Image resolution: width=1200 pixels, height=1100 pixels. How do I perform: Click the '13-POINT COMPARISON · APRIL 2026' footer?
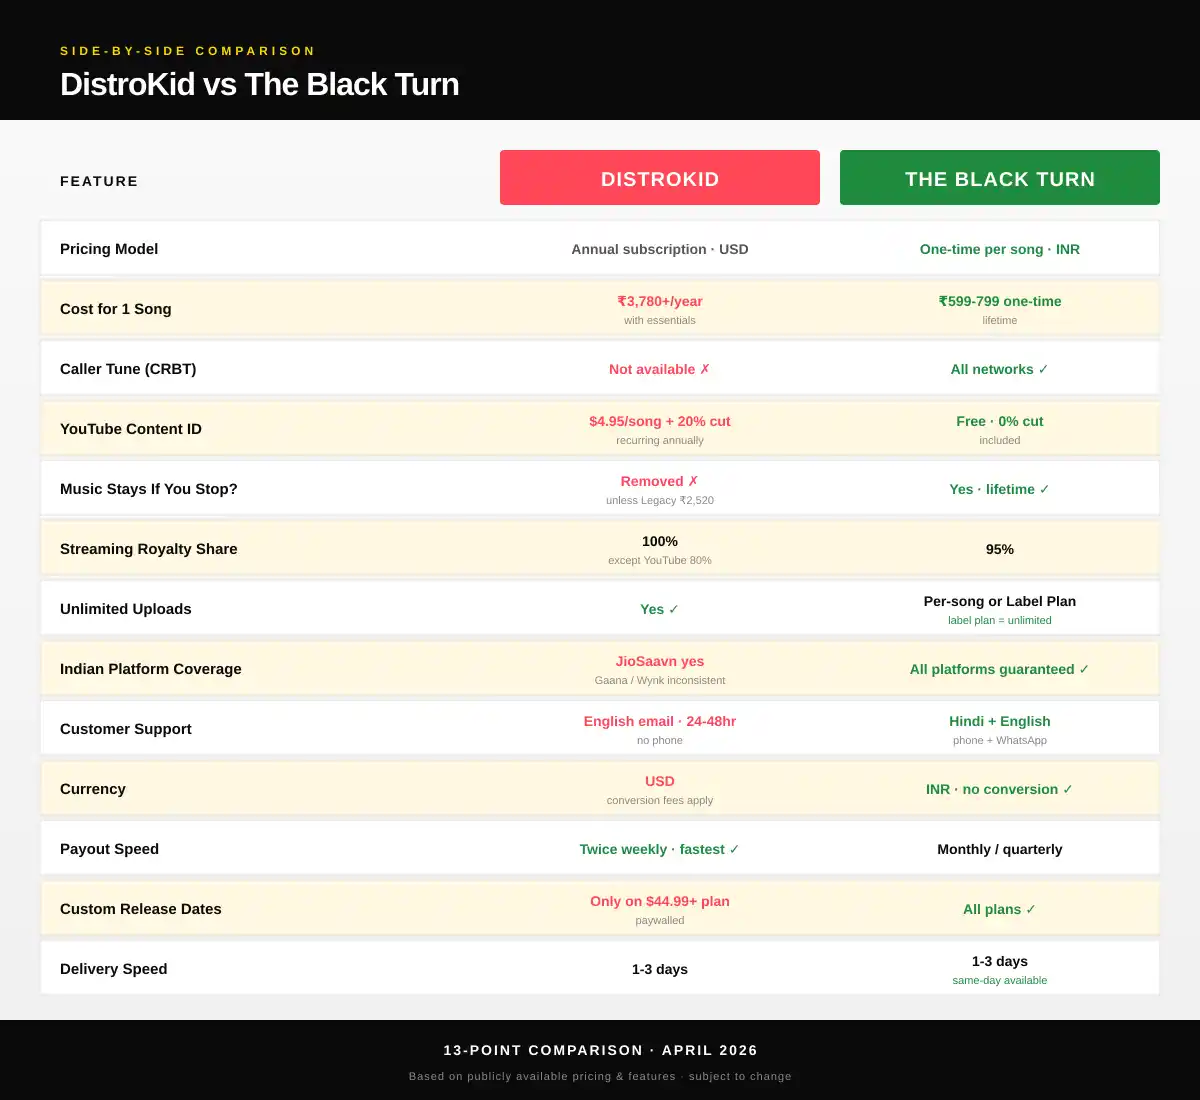pos(600,1050)
